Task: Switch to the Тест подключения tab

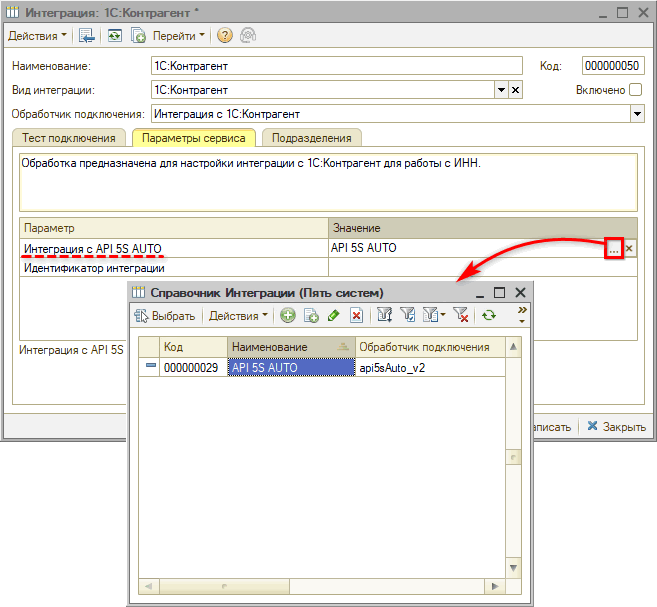Action: [x=69, y=138]
